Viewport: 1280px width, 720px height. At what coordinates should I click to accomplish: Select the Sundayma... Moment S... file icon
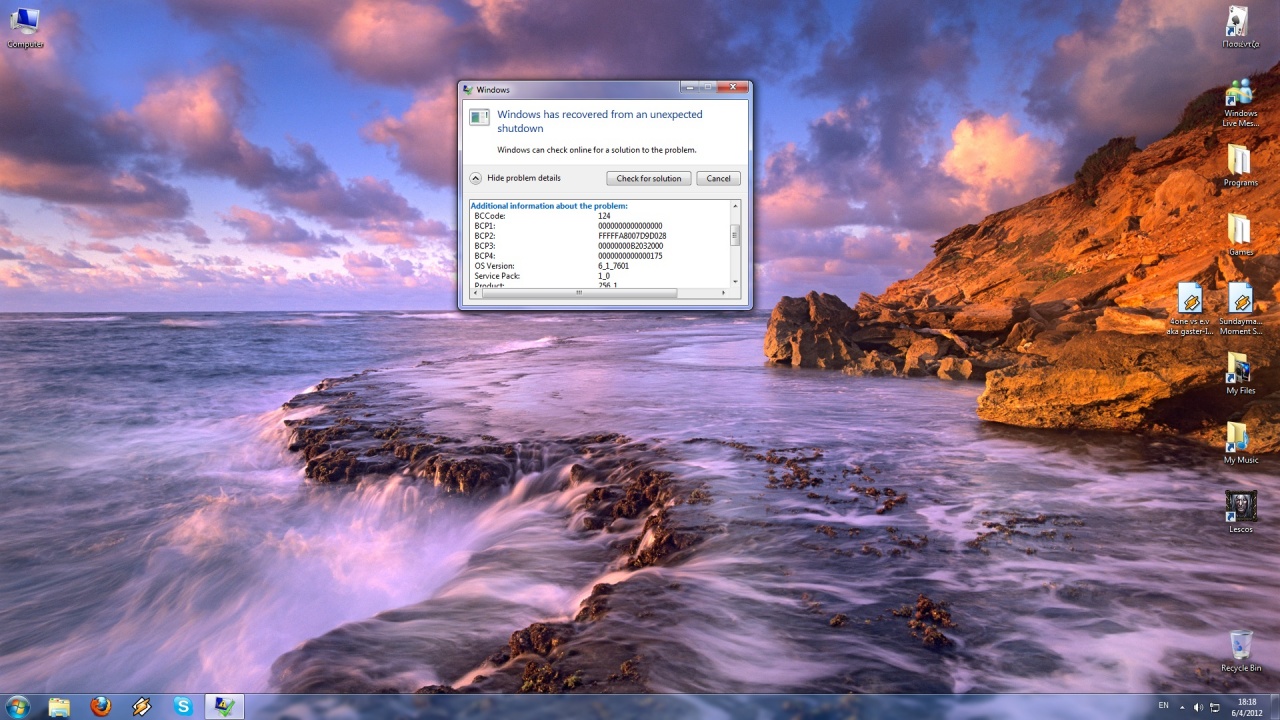click(1240, 308)
